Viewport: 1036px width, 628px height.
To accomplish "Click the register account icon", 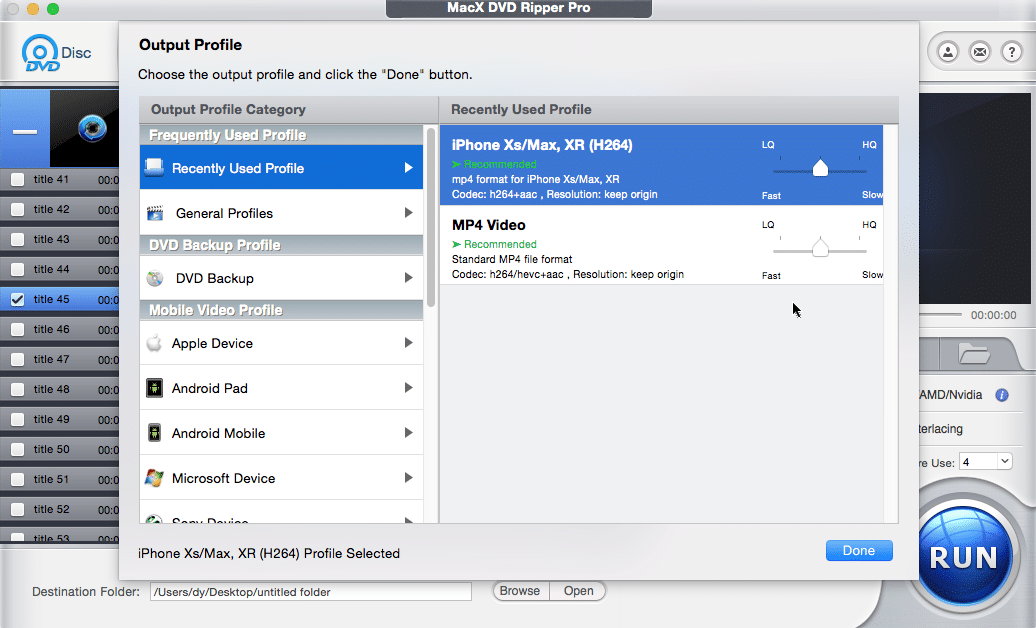I will point(946,51).
